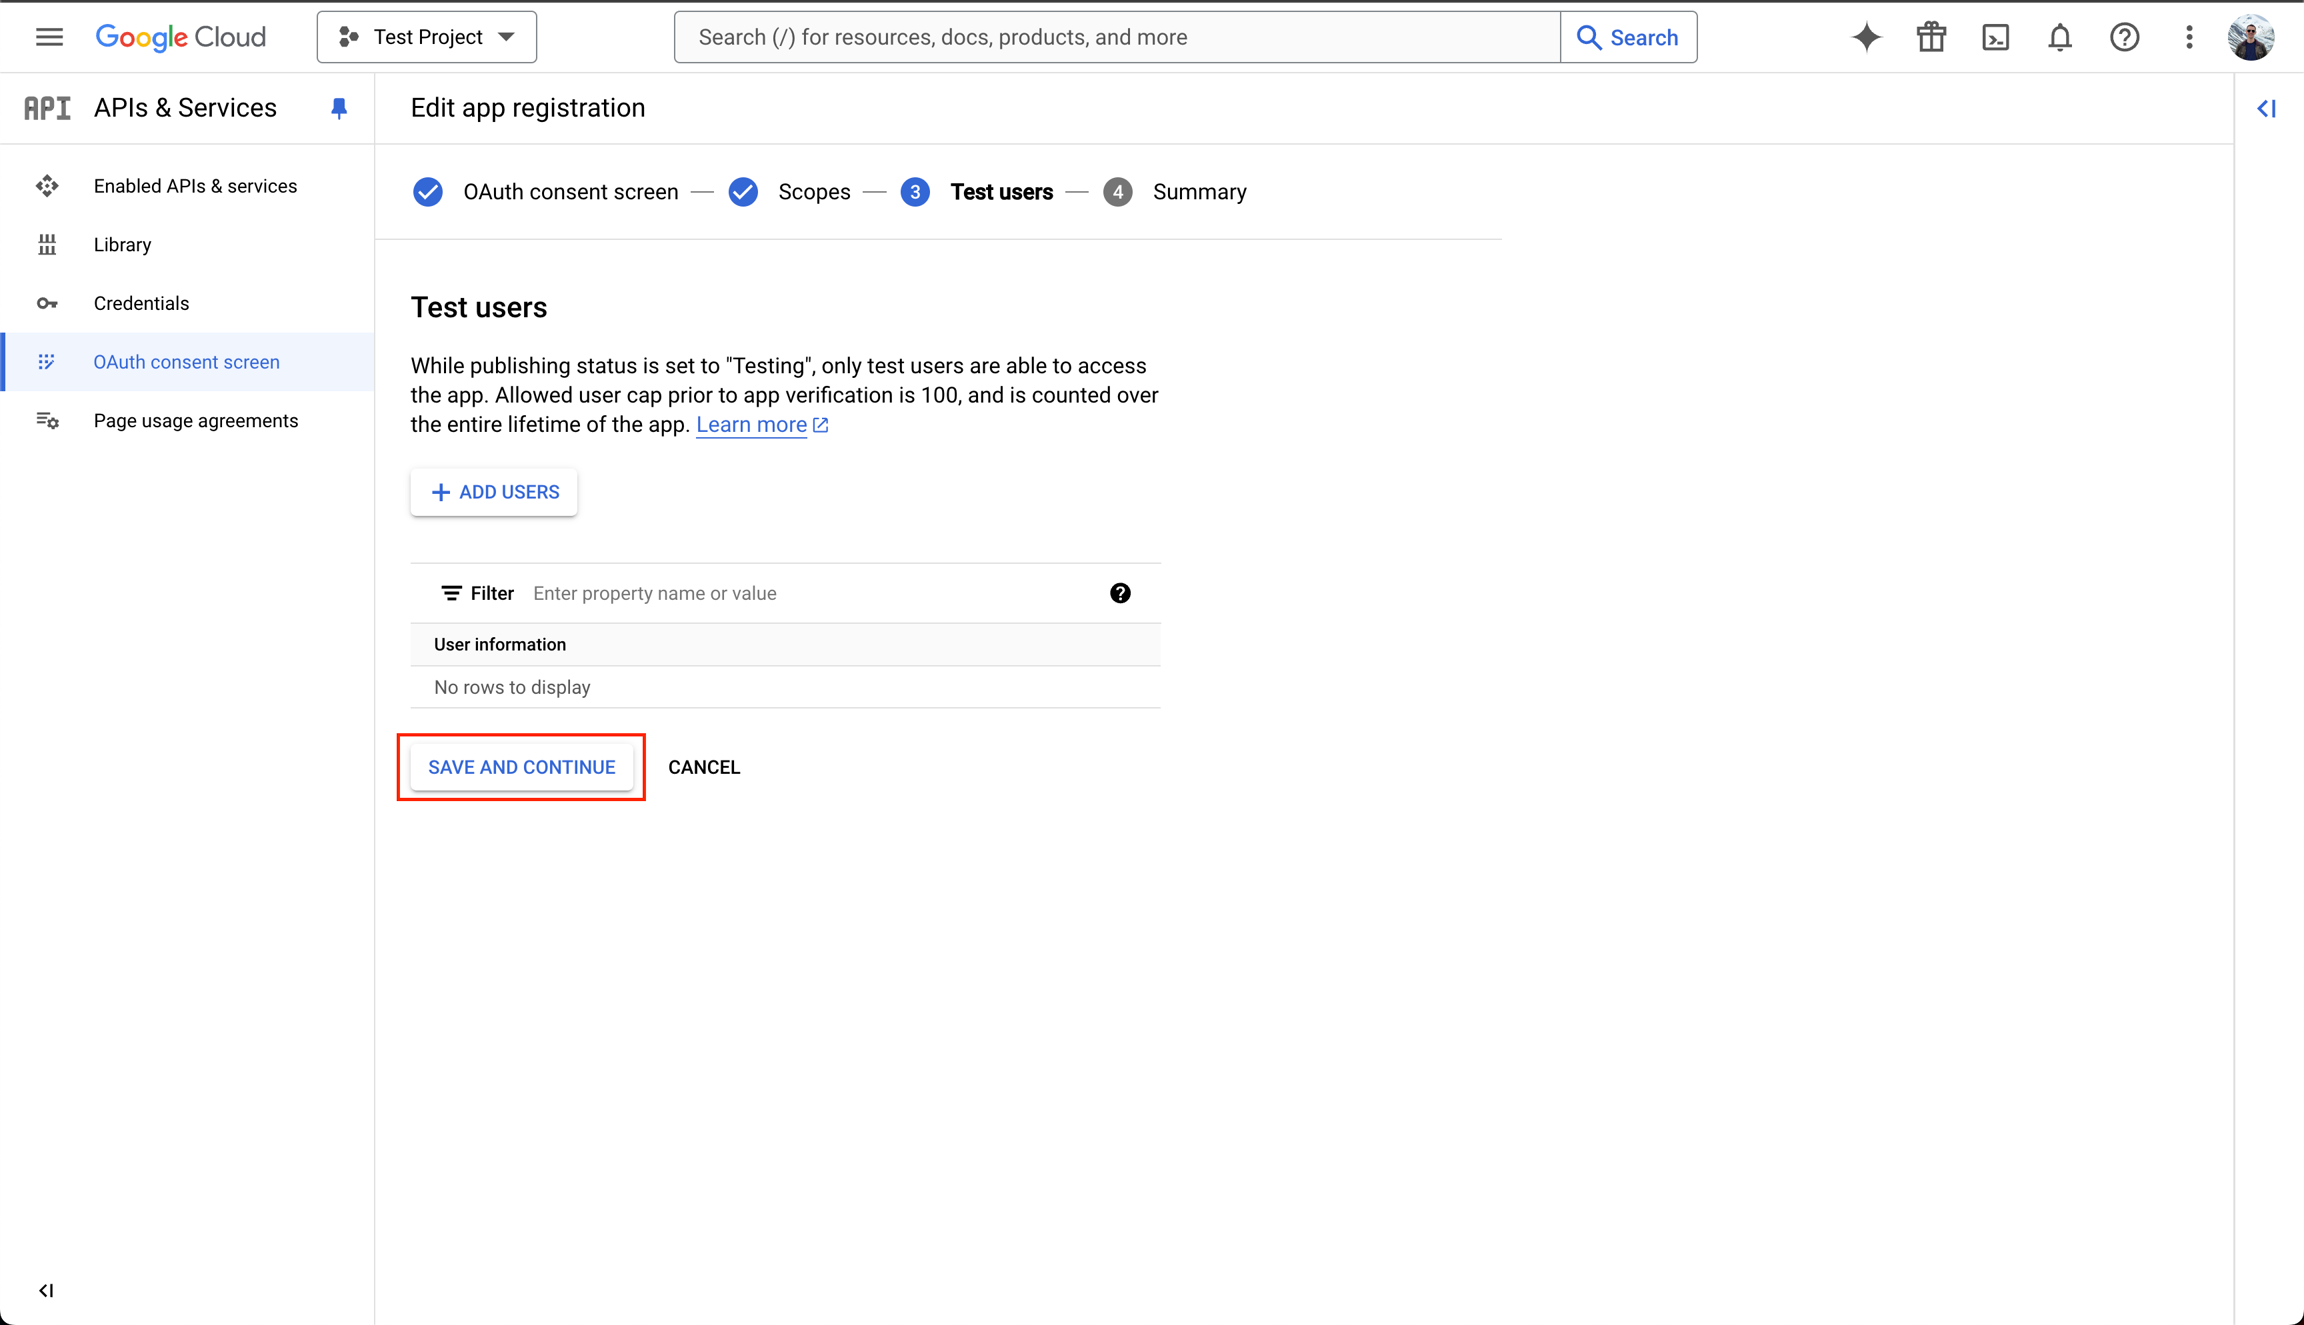
Task: Open the Test Project selector dropdown
Action: (427, 37)
